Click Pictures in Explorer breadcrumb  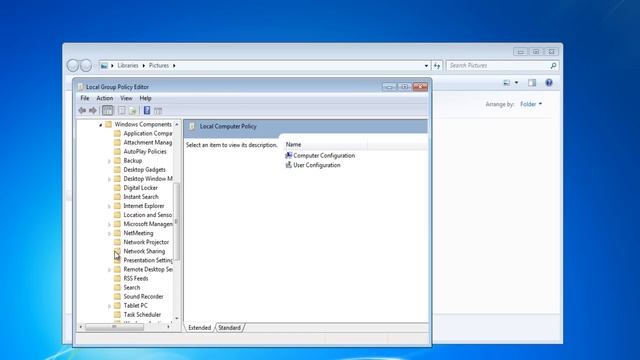coord(159,65)
